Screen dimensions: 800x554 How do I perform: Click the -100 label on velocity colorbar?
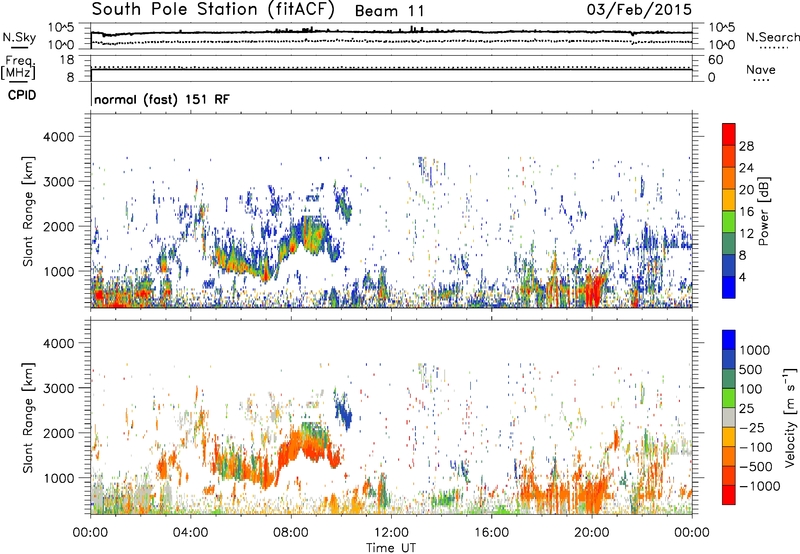point(756,447)
